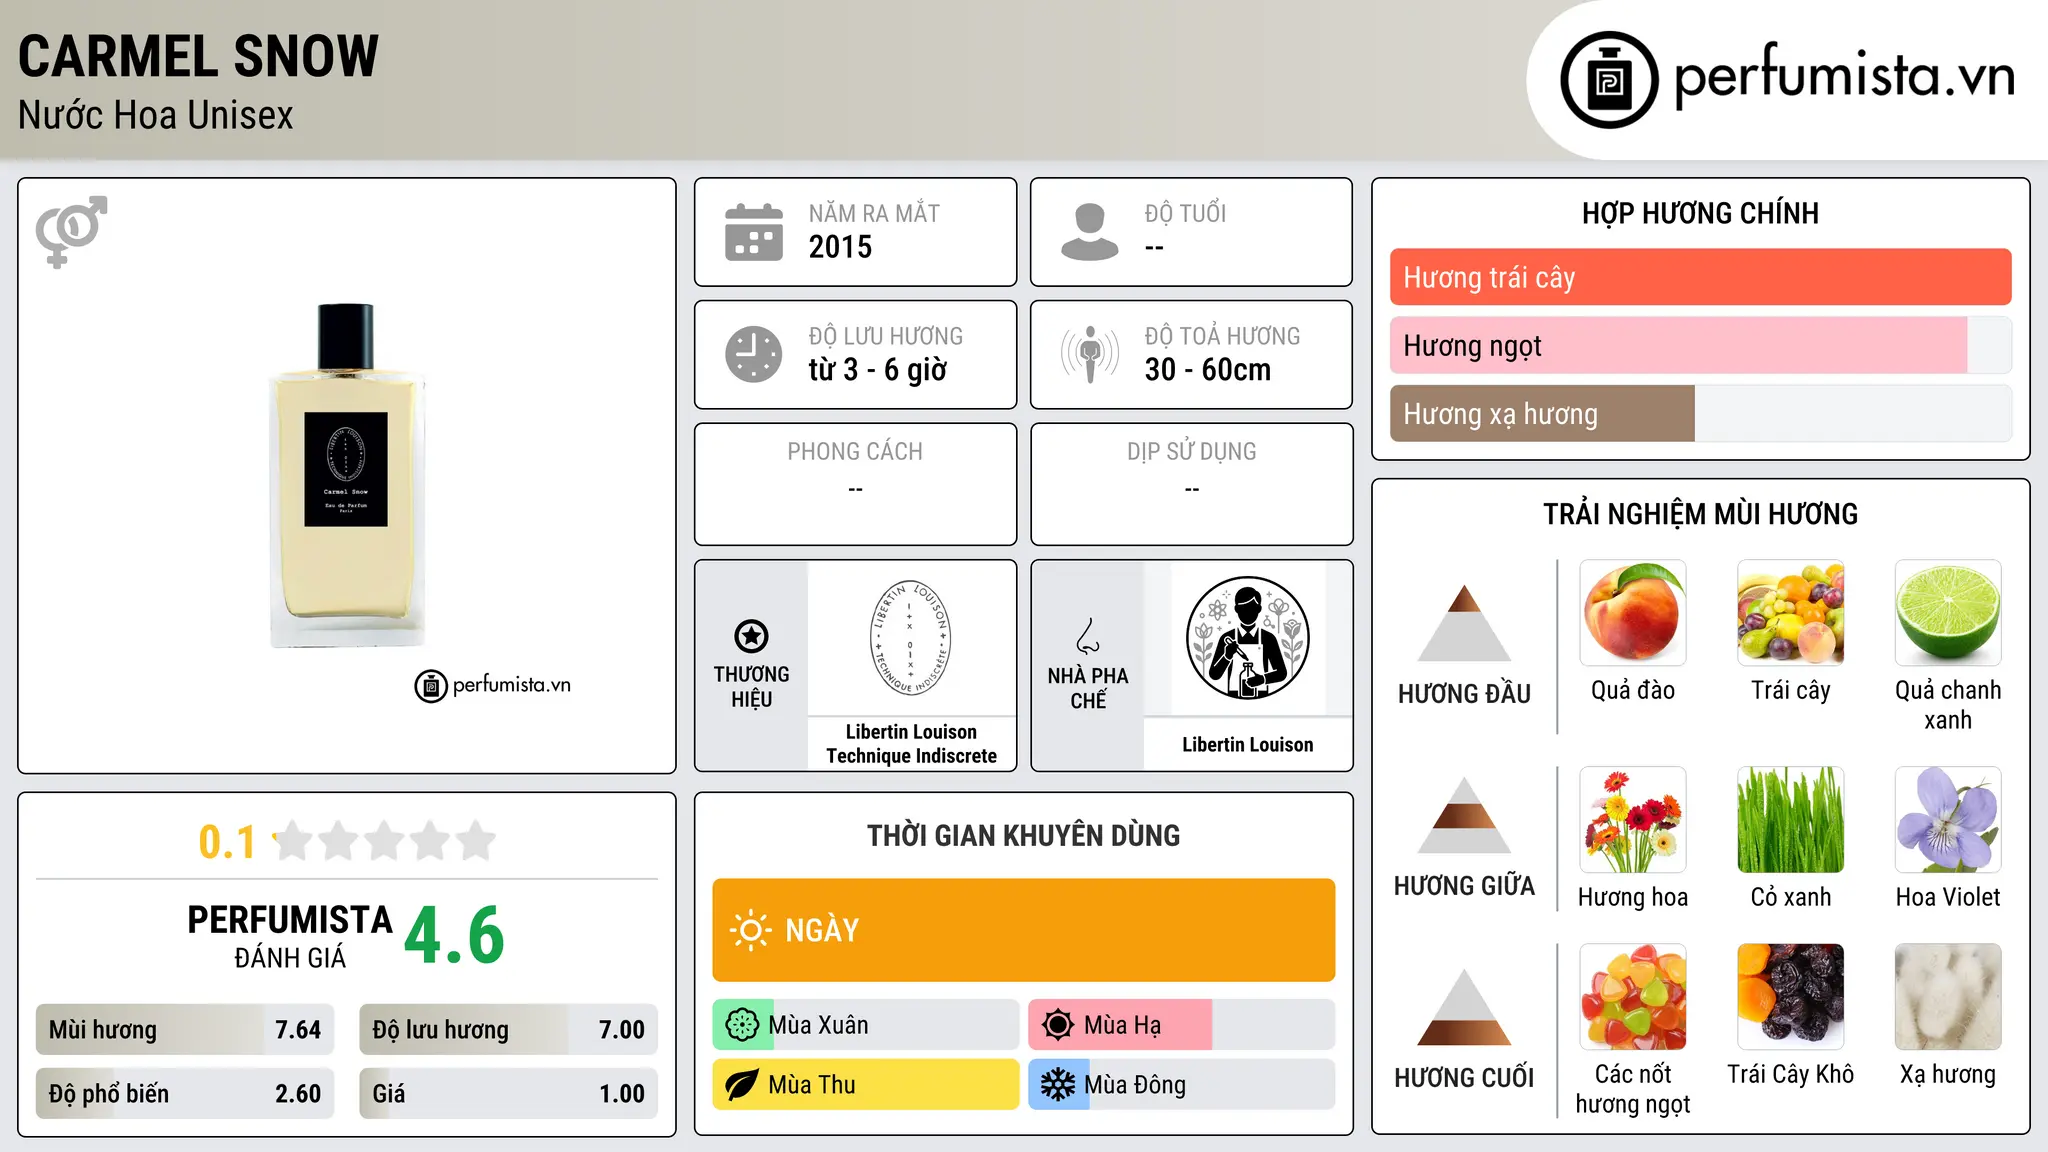This screenshot has height=1152, width=2048.
Task: Select the Hương hoa flower bouquet image
Action: tap(1633, 820)
